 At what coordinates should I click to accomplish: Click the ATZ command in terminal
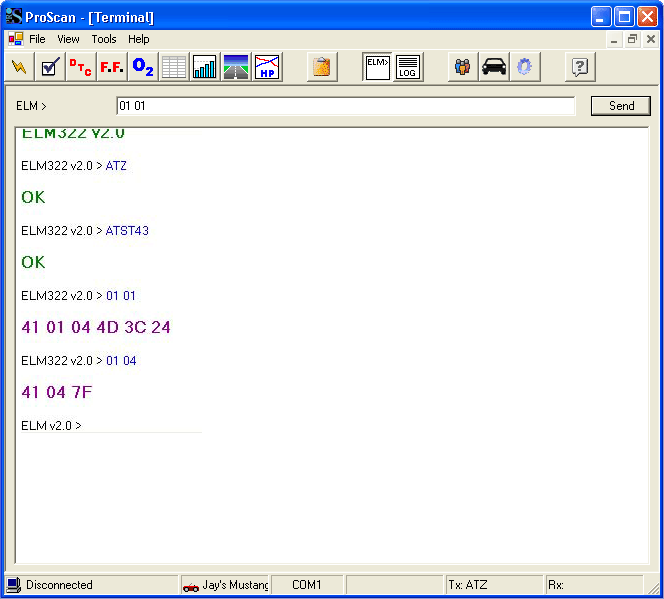coord(116,166)
